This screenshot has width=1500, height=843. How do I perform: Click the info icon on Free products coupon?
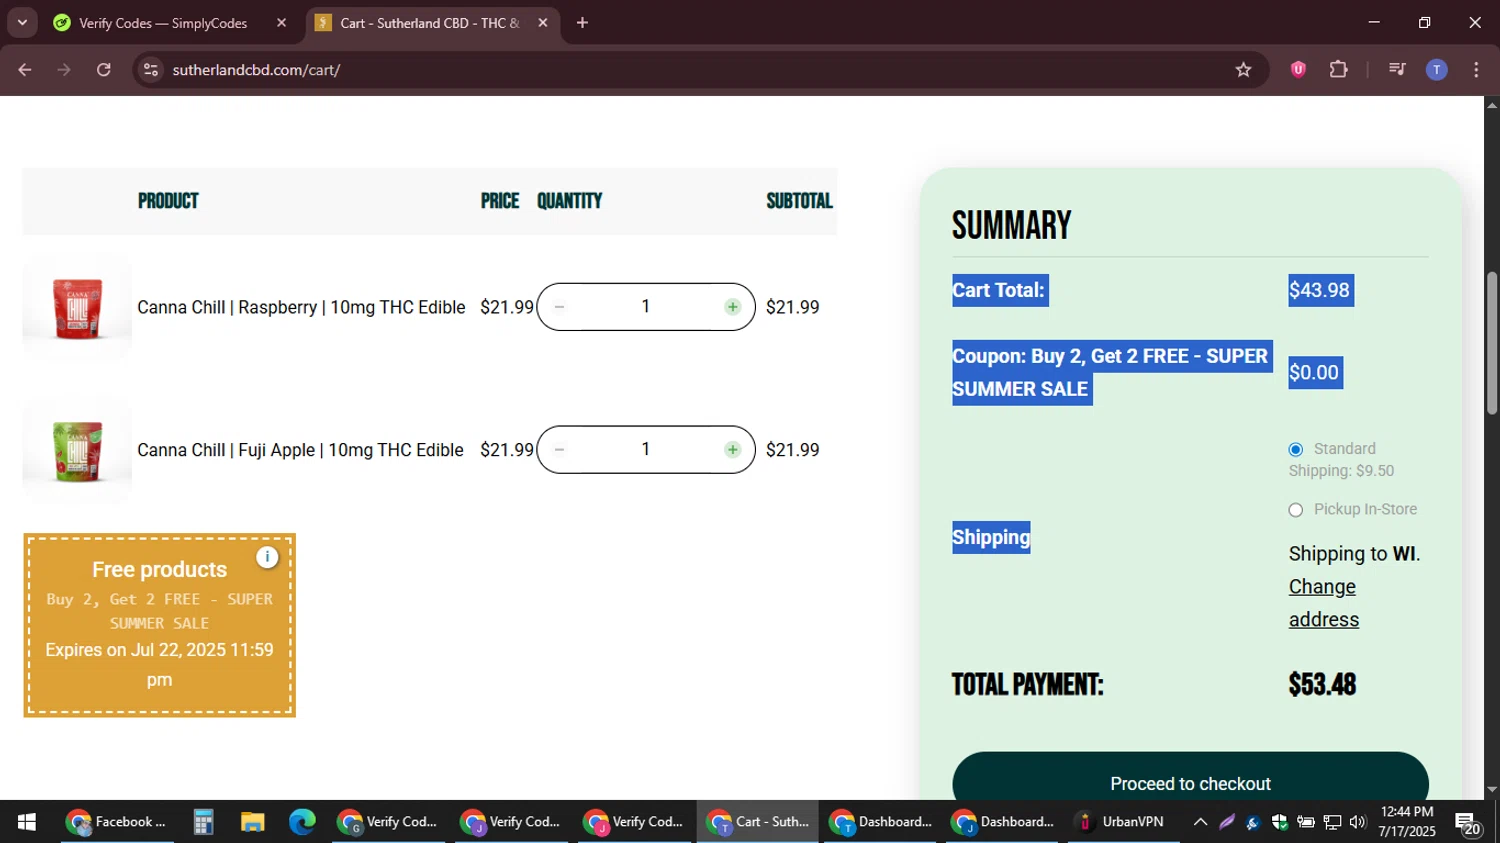pos(267,557)
